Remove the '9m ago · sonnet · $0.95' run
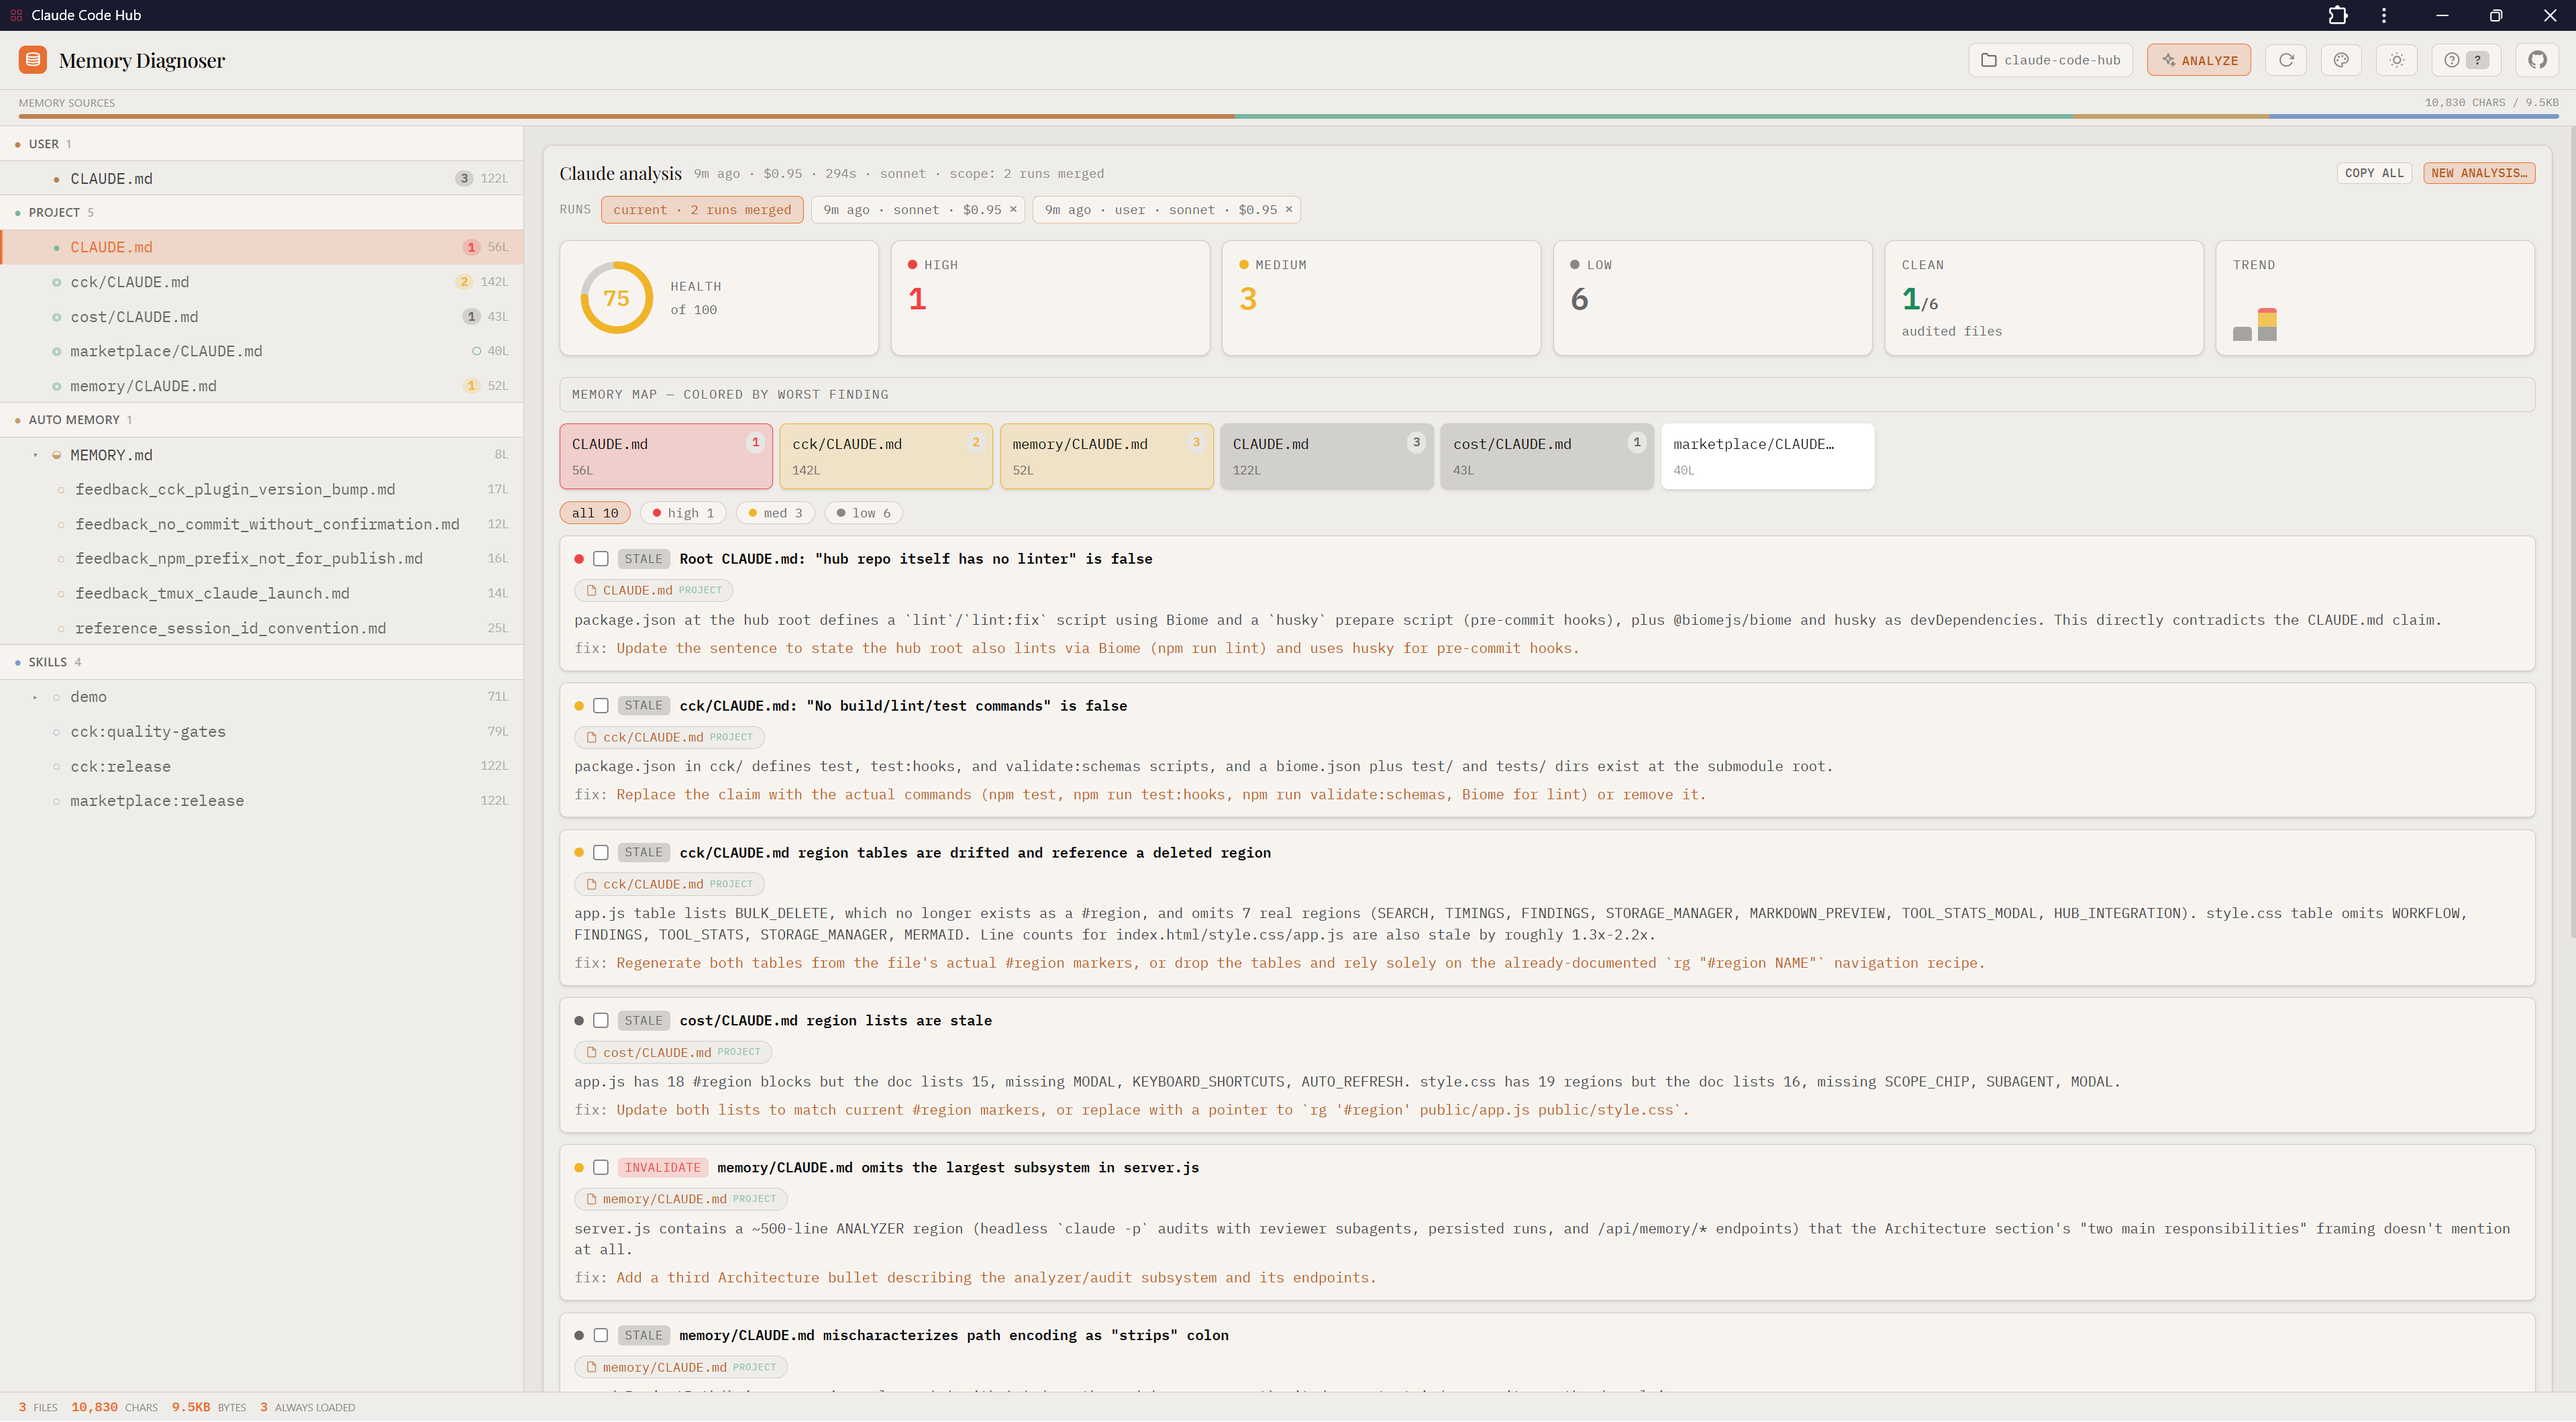2576x1422 pixels. pos(1013,209)
